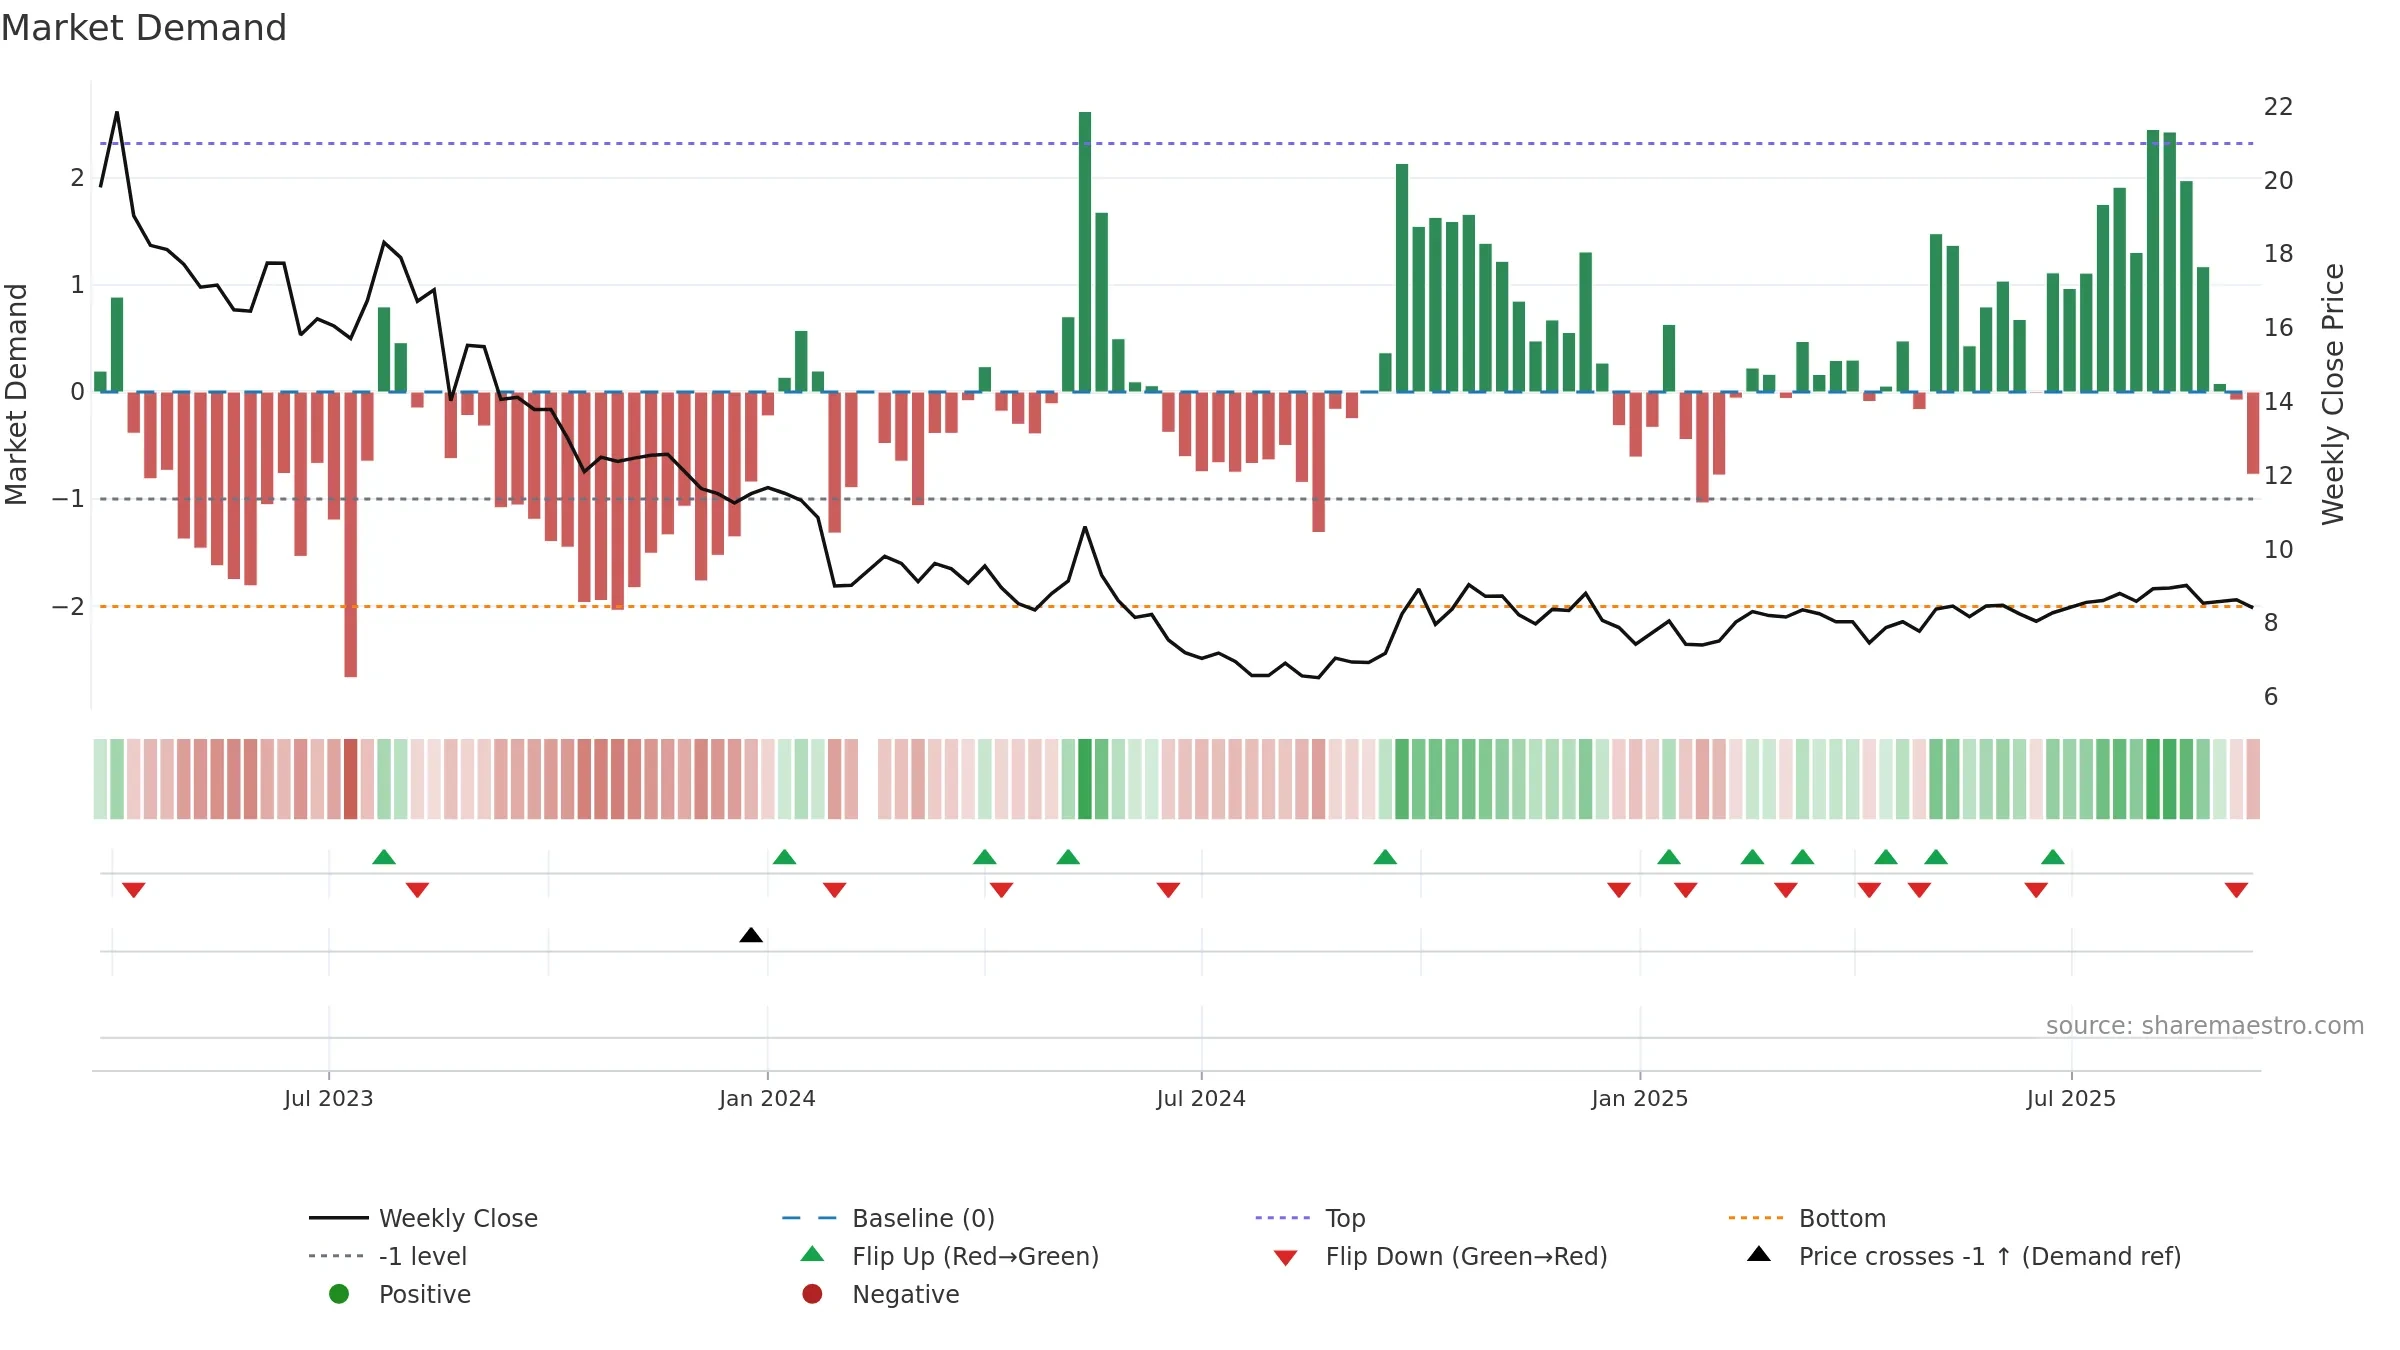
Task: Click the right axis tick label 6
Action: click(2271, 697)
